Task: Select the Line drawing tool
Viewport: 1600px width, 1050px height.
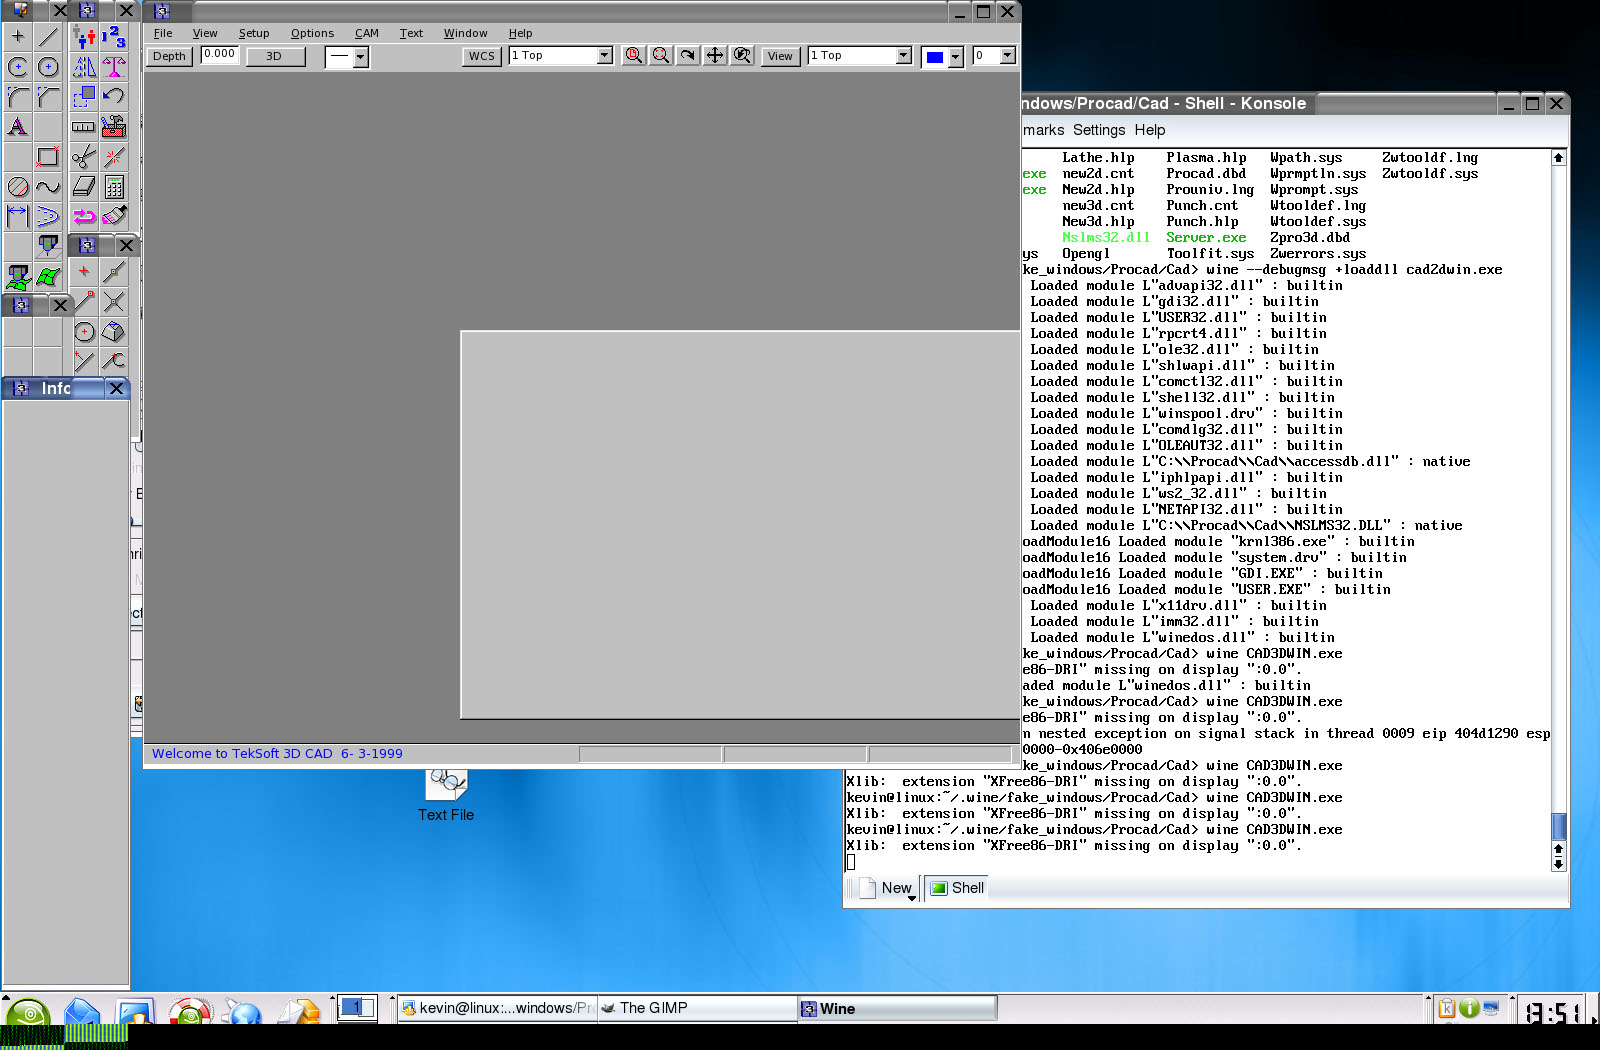Action: pos(48,37)
